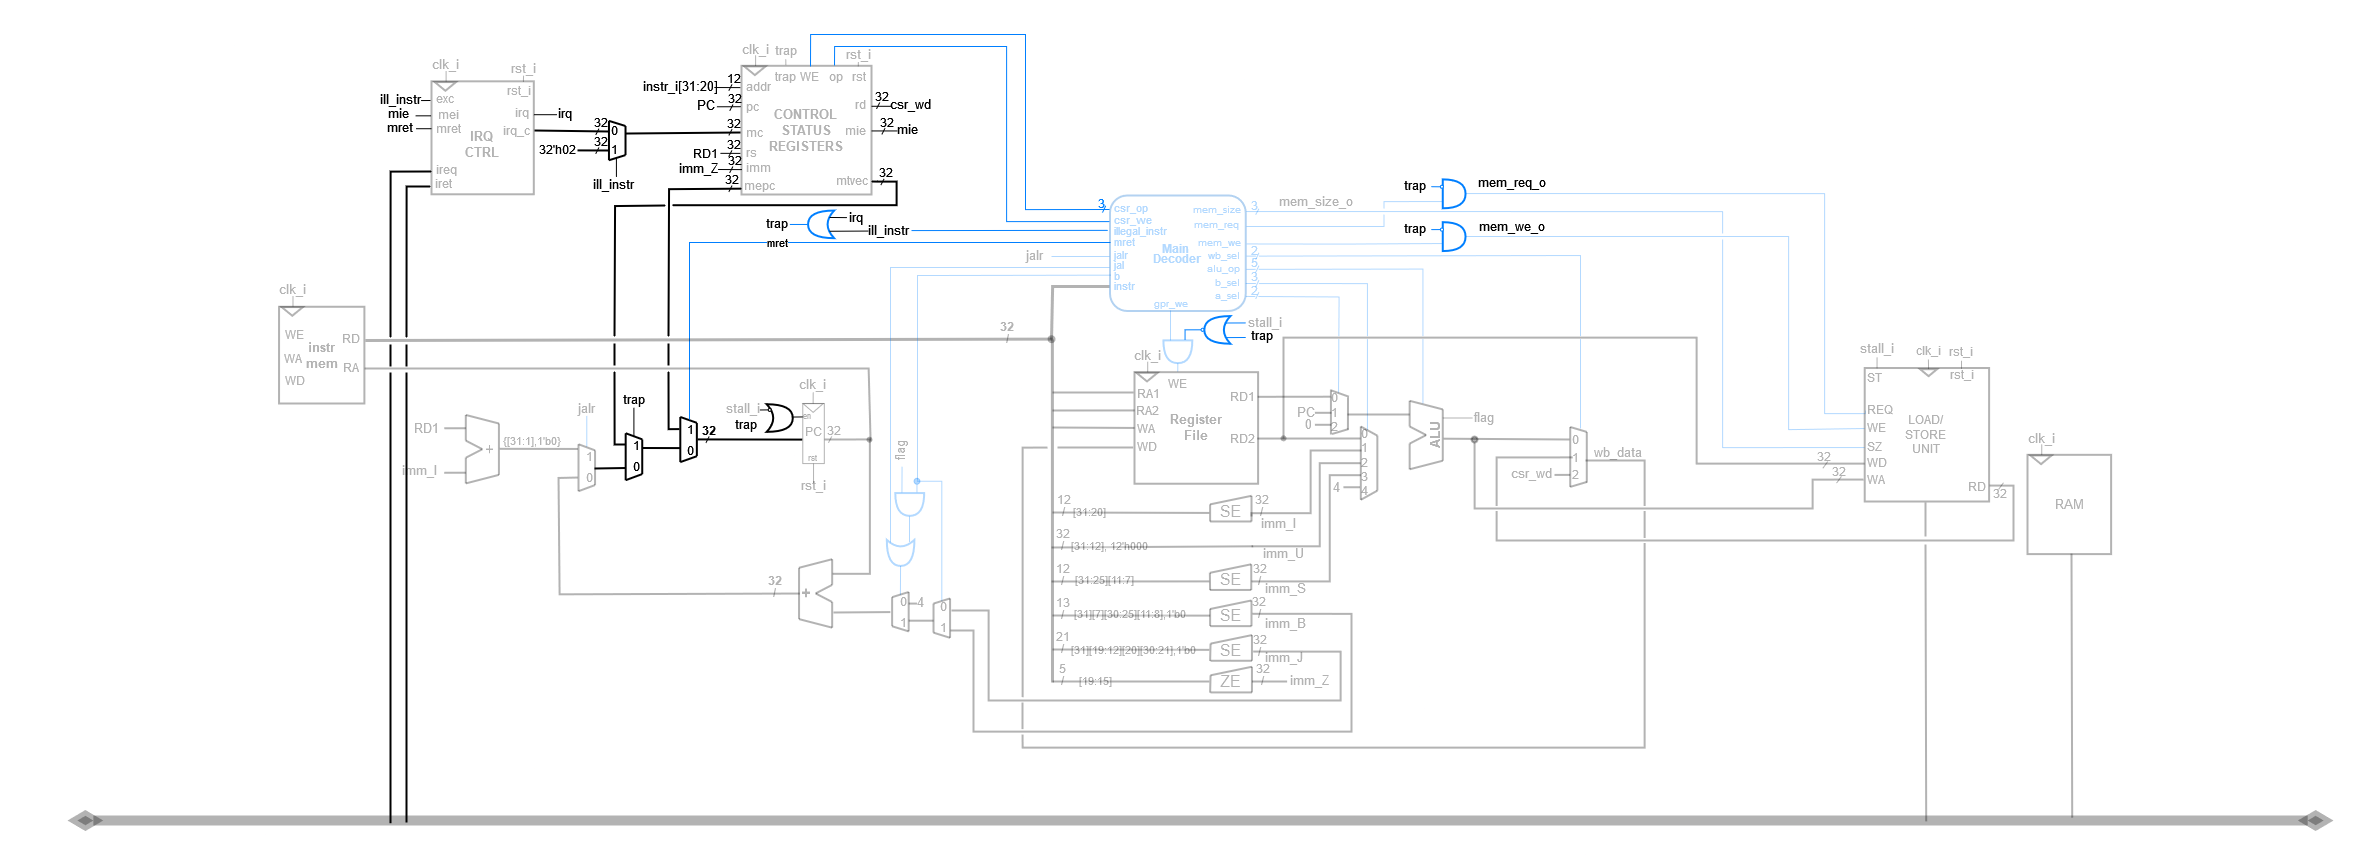The height and width of the screenshot is (864, 2376).
Task: Select the Main Decoder block
Action: pyautogui.click(x=1178, y=253)
